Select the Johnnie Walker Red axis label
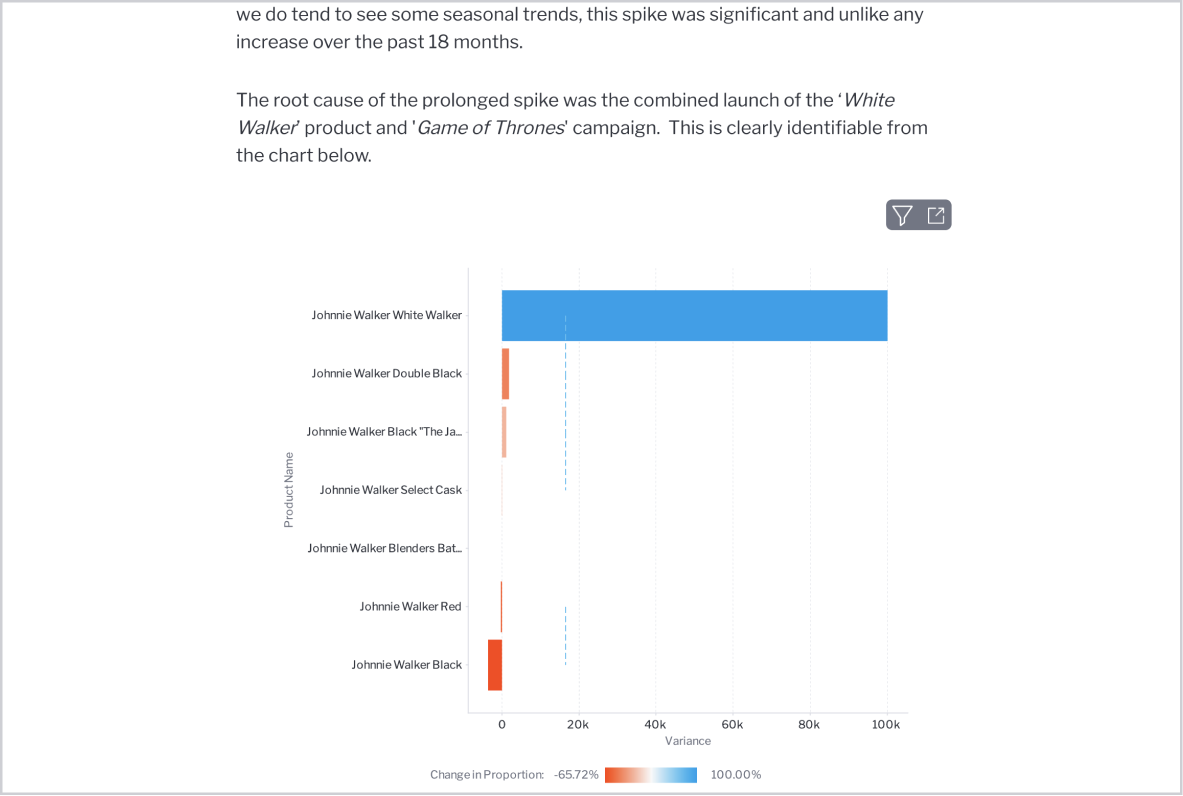 tap(411, 606)
